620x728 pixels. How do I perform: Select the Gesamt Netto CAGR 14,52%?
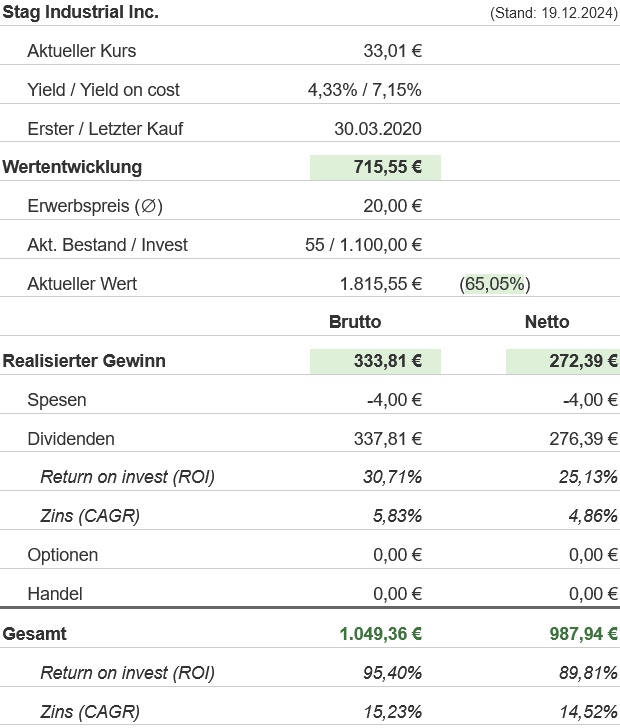588,712
